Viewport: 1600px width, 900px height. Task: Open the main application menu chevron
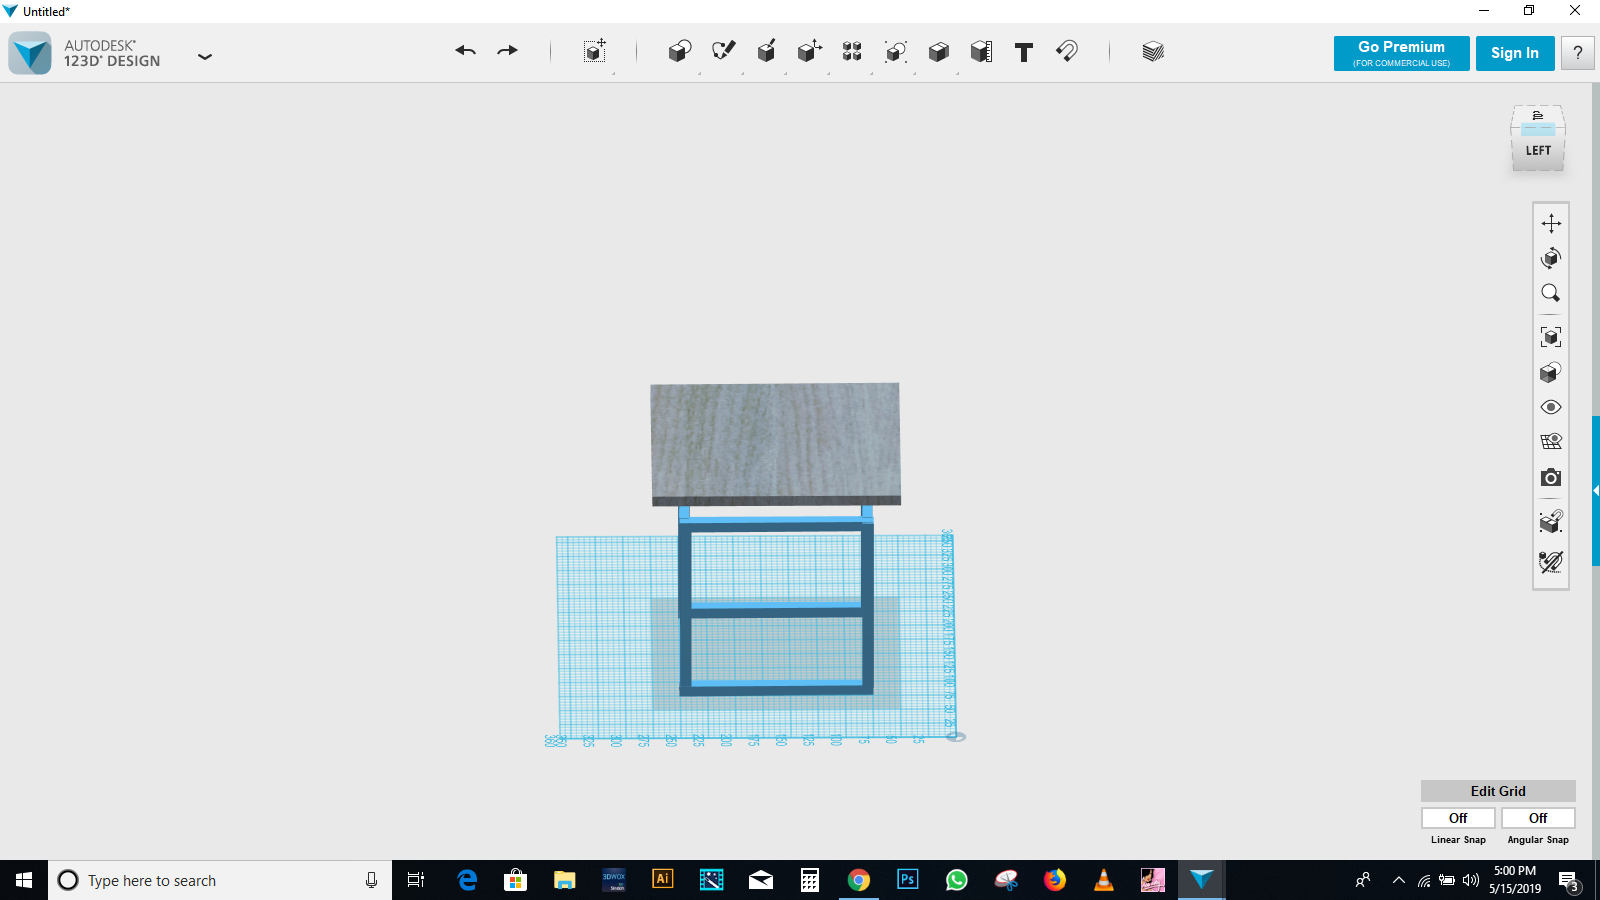205,57
